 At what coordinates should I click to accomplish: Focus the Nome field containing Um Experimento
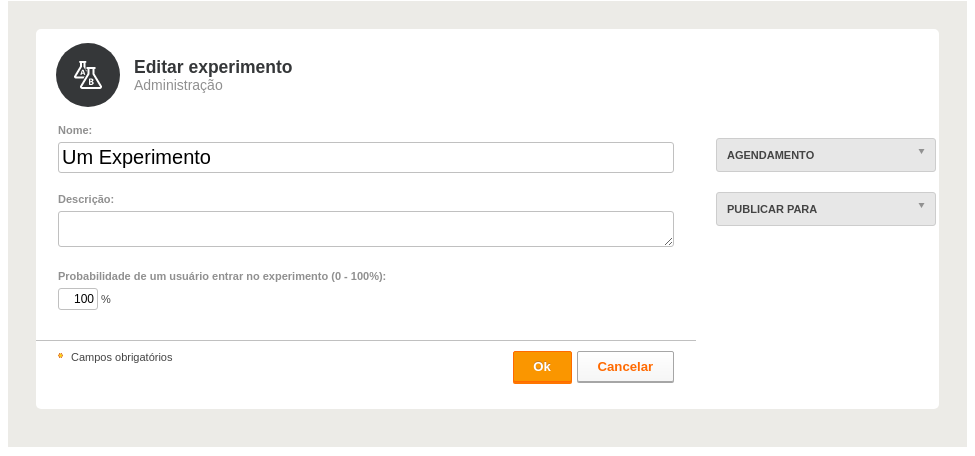(366, 157)
